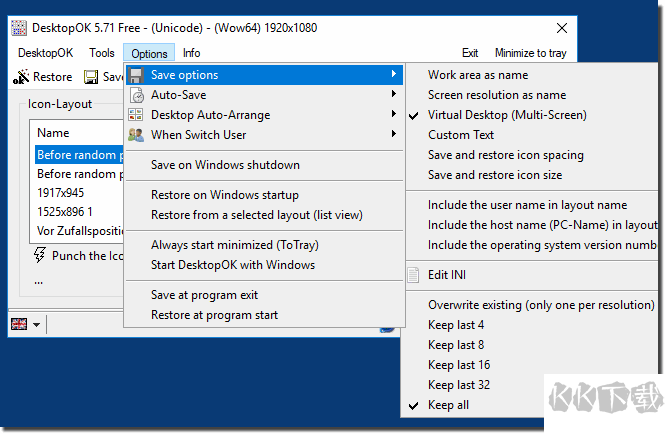Screen dimensions: 665x434
Task: Click the Auto-Save clock icon
Action: click(137, 95)
